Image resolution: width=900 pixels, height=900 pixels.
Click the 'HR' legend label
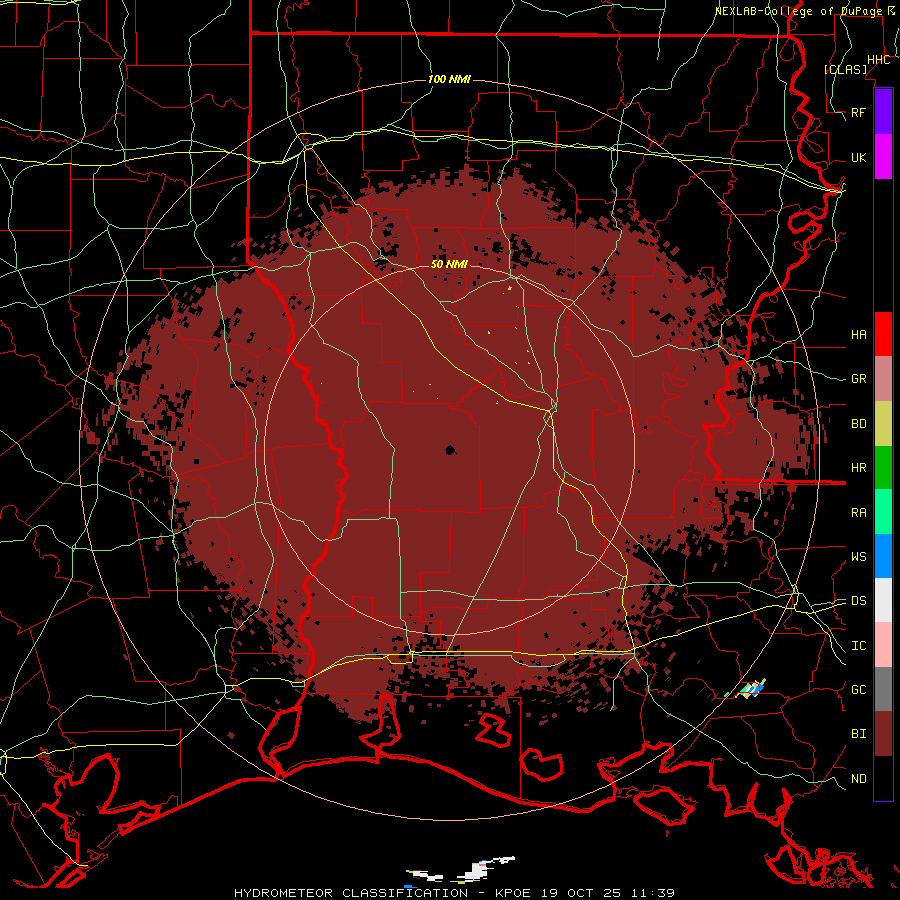[x=858, y=468]
